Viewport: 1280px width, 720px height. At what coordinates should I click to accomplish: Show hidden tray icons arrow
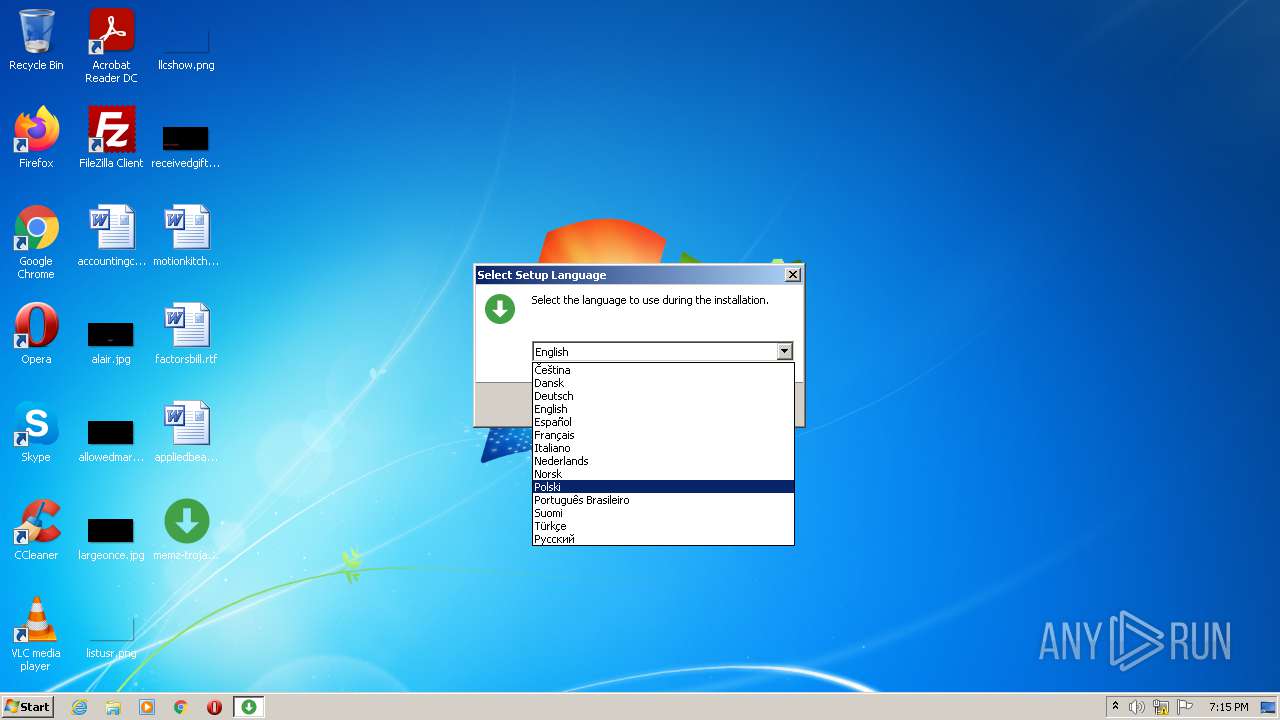pos(1115,707)
